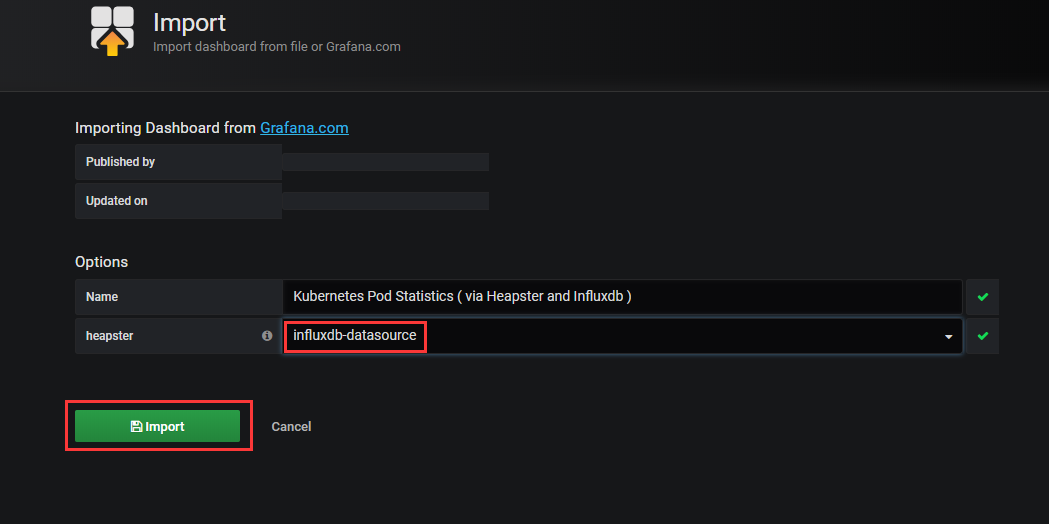
Task: Click the 'heapster' field label
Action: [109, 336]
